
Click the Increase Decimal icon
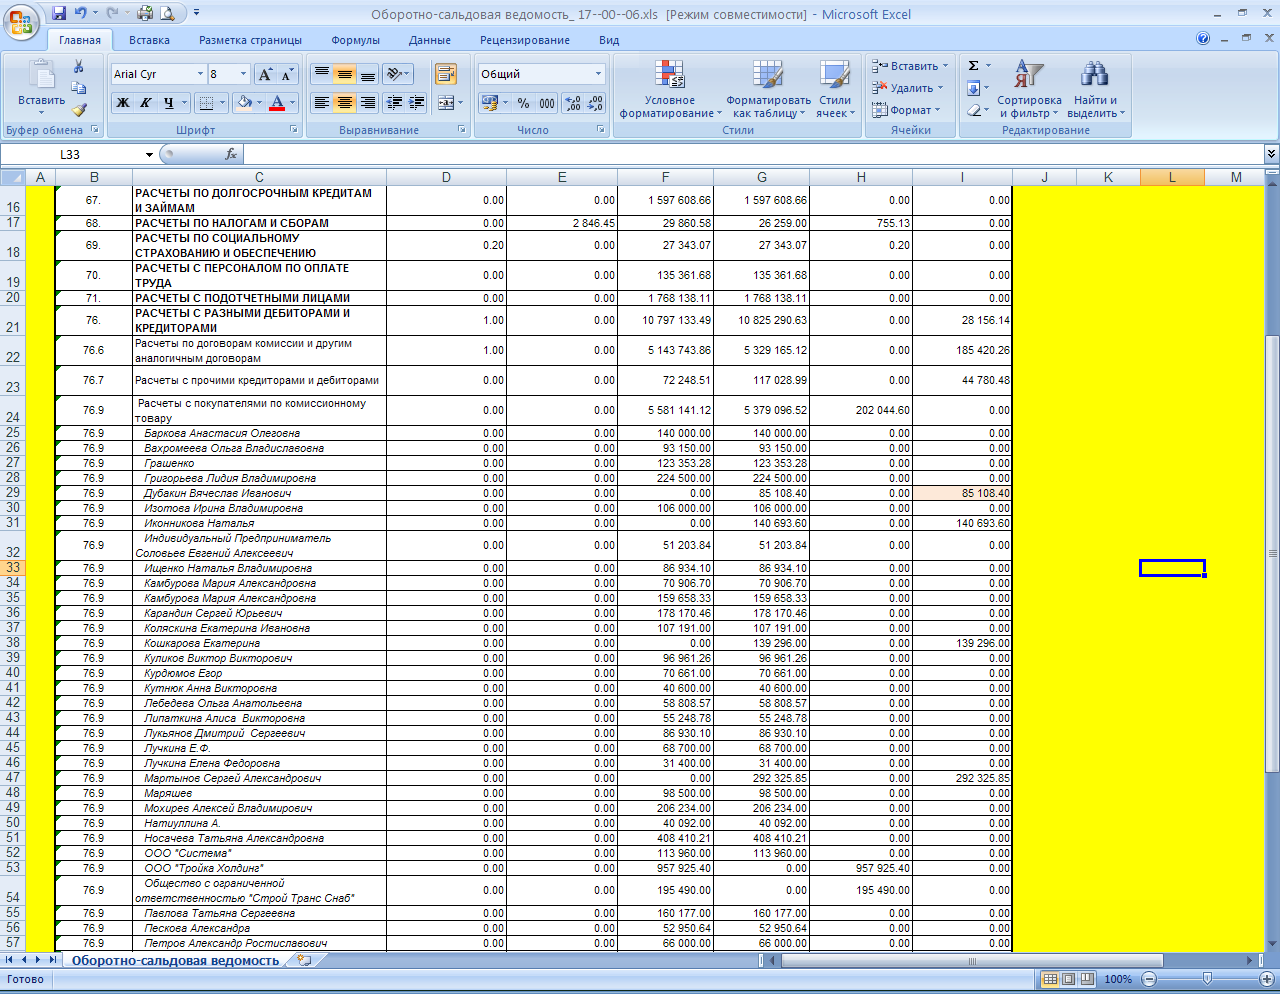click(573, 103)
